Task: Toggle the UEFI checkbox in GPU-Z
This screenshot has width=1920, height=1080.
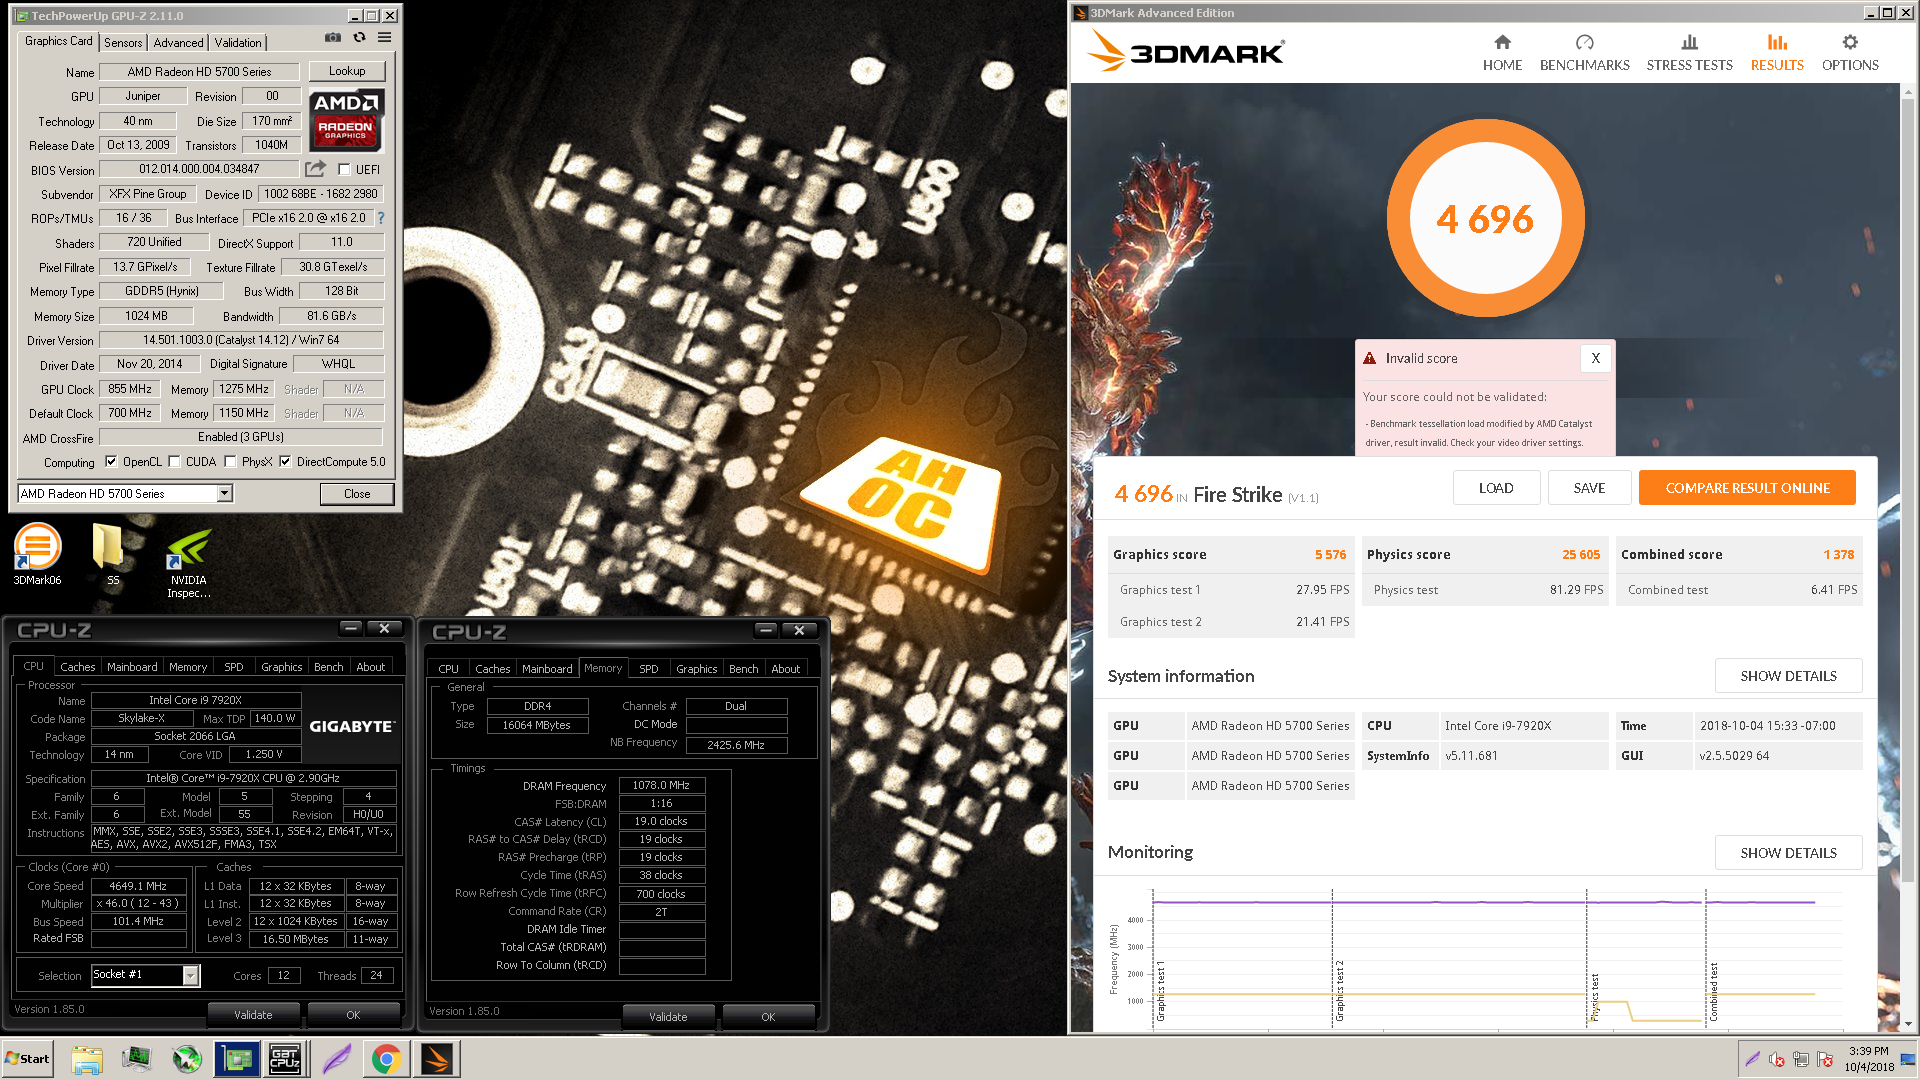Action: (344, 169)
